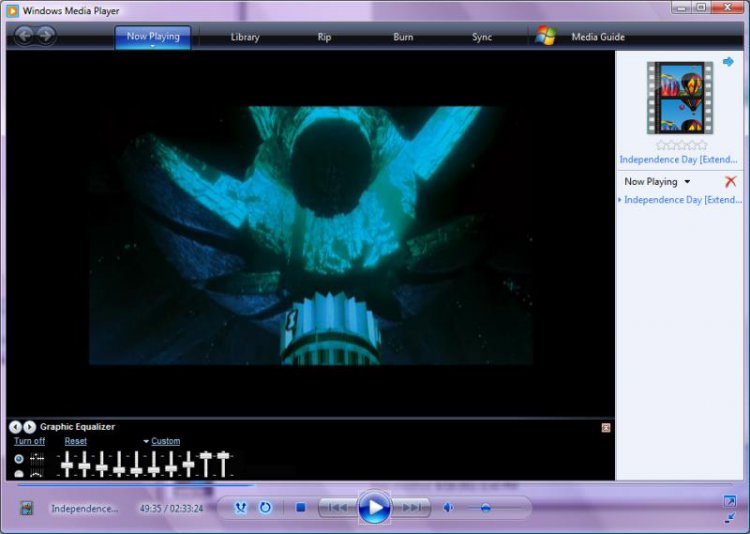The width and height of the screenshot is (750, 534).
Task: Close the enhancements panel
Action: point(606,428)
